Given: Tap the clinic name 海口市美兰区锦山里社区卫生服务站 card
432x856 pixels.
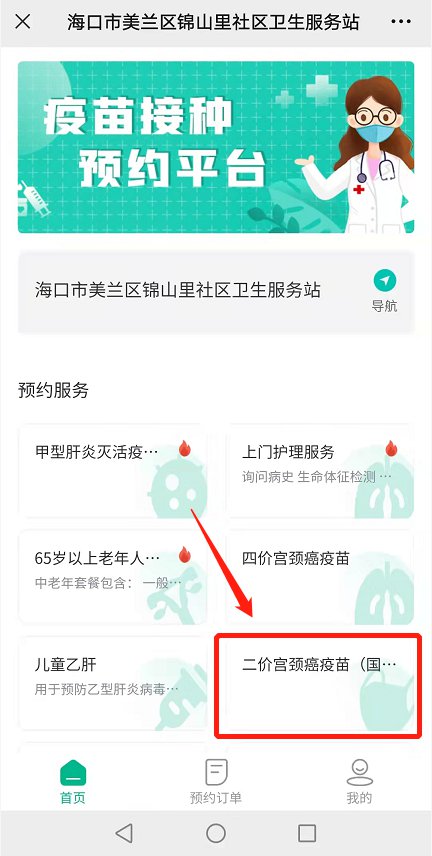Looking at the screenshot, I should [x=216, y=292].
